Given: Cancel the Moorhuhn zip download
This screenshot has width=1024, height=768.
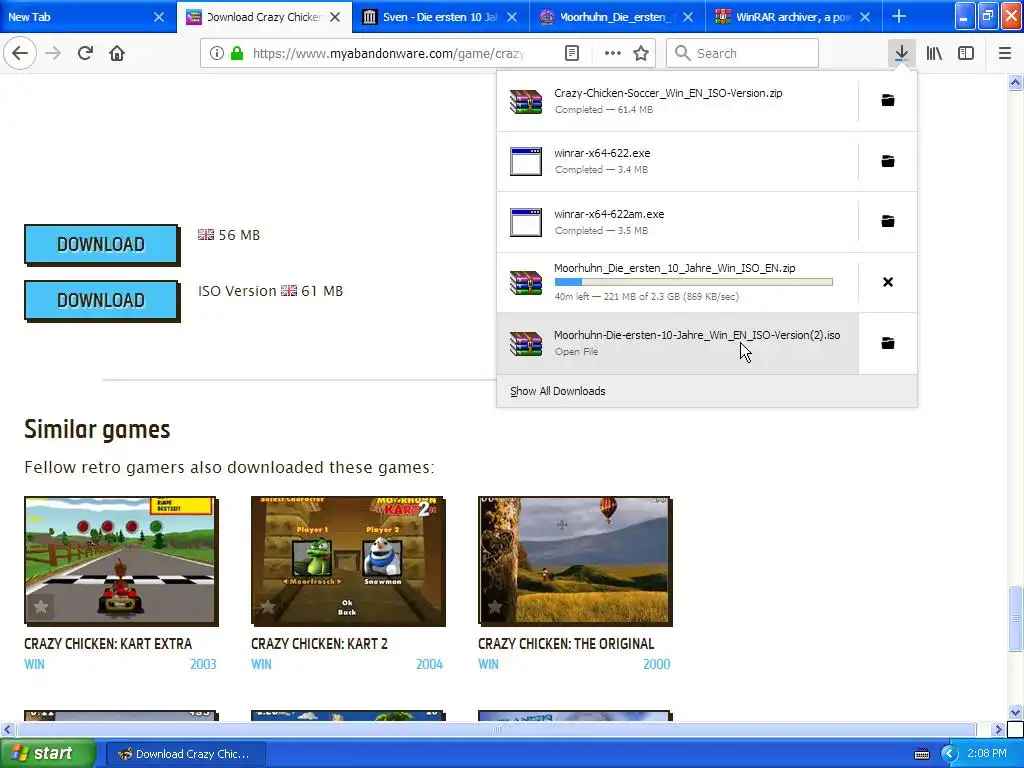Looking at the screenshot, I should click(x=888, y=282).
